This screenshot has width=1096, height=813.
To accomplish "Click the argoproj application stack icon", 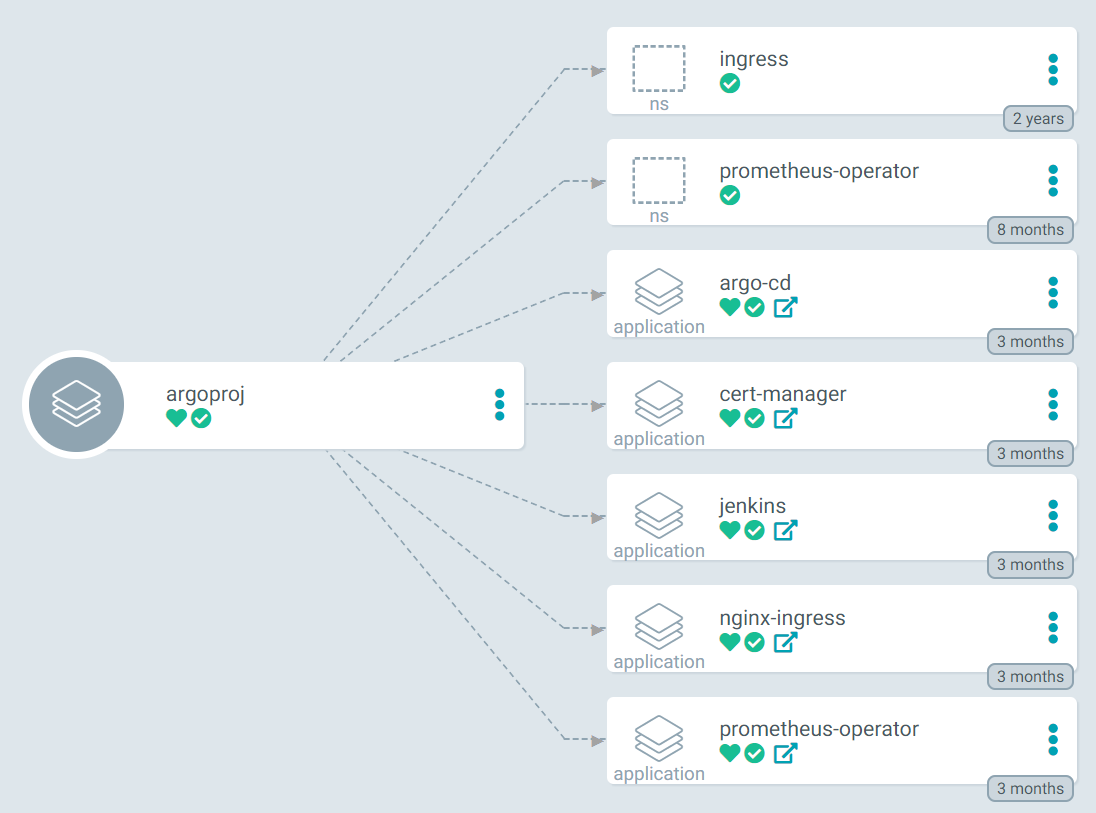I will point(75,404).
